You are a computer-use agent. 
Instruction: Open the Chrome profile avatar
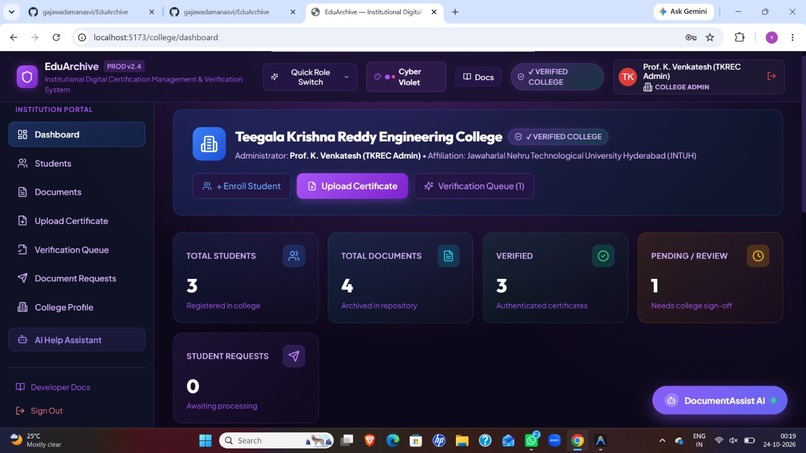point(771,38)
